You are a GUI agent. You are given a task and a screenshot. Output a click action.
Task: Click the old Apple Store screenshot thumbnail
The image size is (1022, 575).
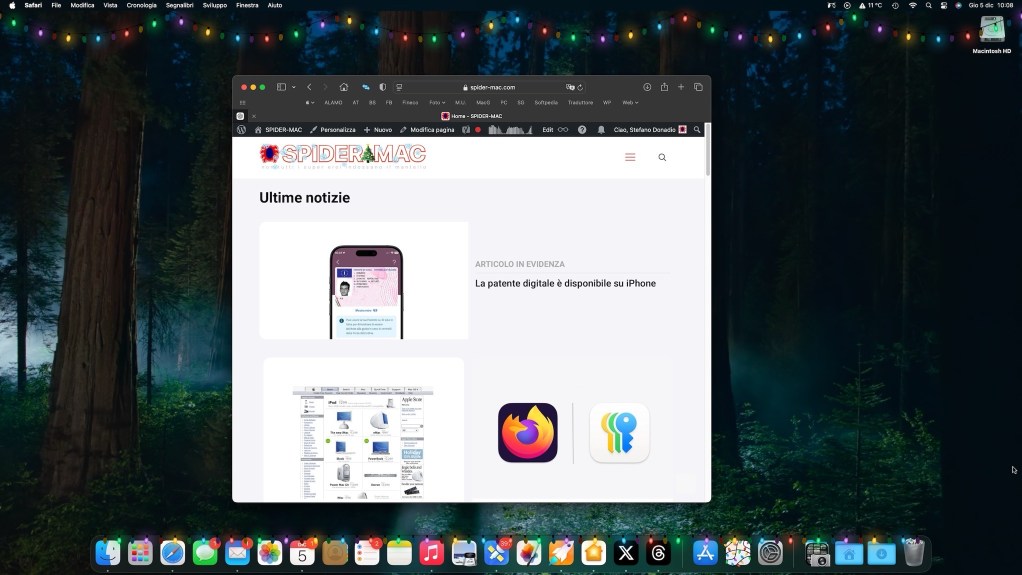[364, 430]
